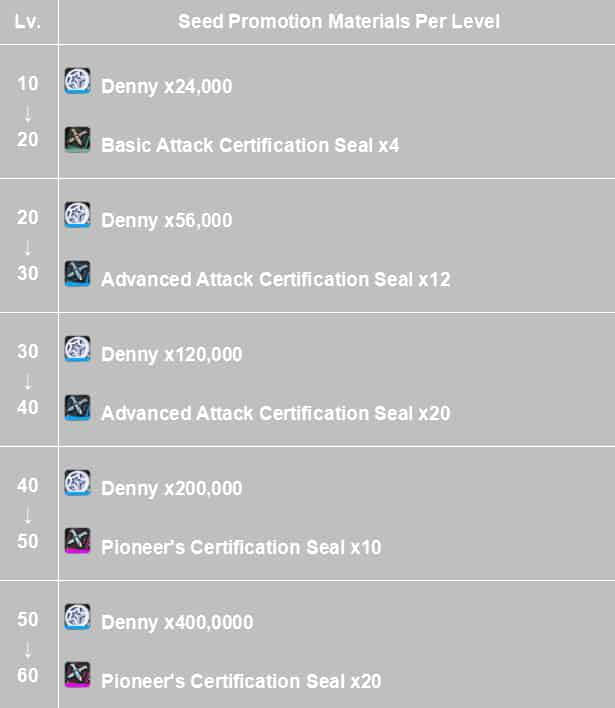Click the arrow between levels 50 and 60
The width and height of the screenshot is (615, 708).
click(x=28, y=647)
